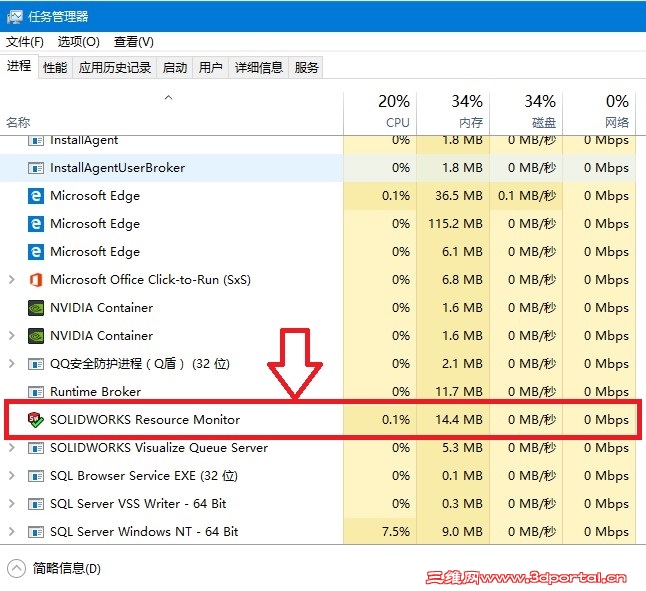The image size is (646, 591).
Task: Click the 6.8 MB memory value
Action: [x=462, y=280]
